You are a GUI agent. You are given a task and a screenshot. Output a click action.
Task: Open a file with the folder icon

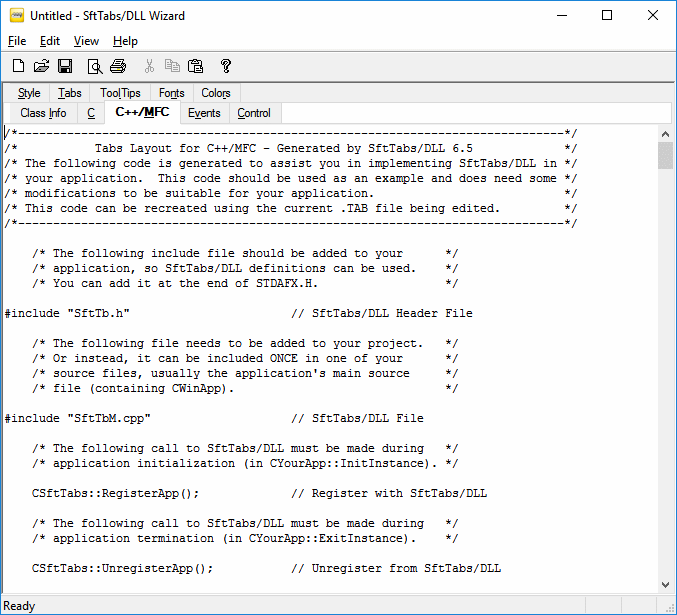[x=41, y=66]
